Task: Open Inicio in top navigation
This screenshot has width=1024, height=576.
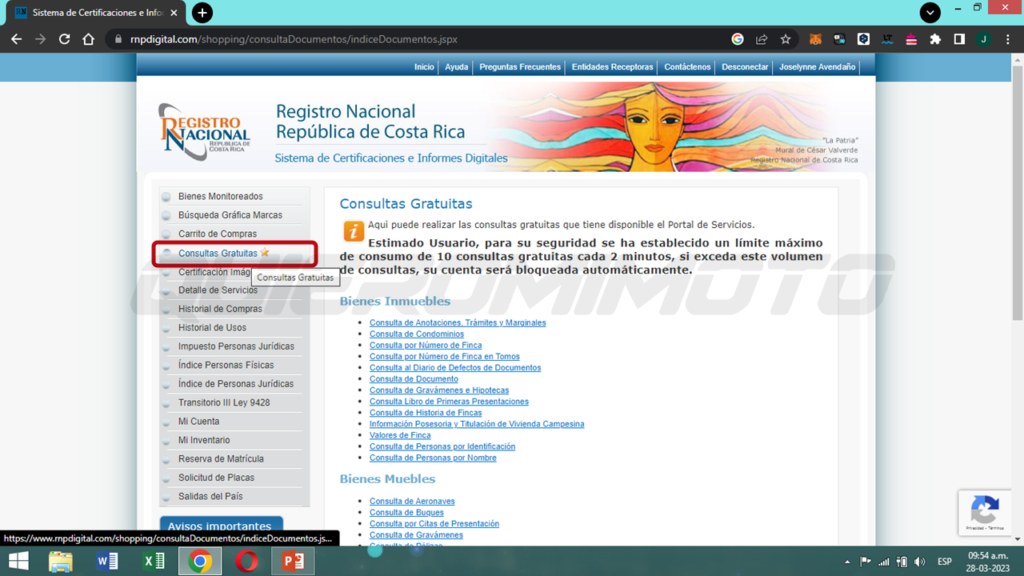Action: (x=424, y=67)
